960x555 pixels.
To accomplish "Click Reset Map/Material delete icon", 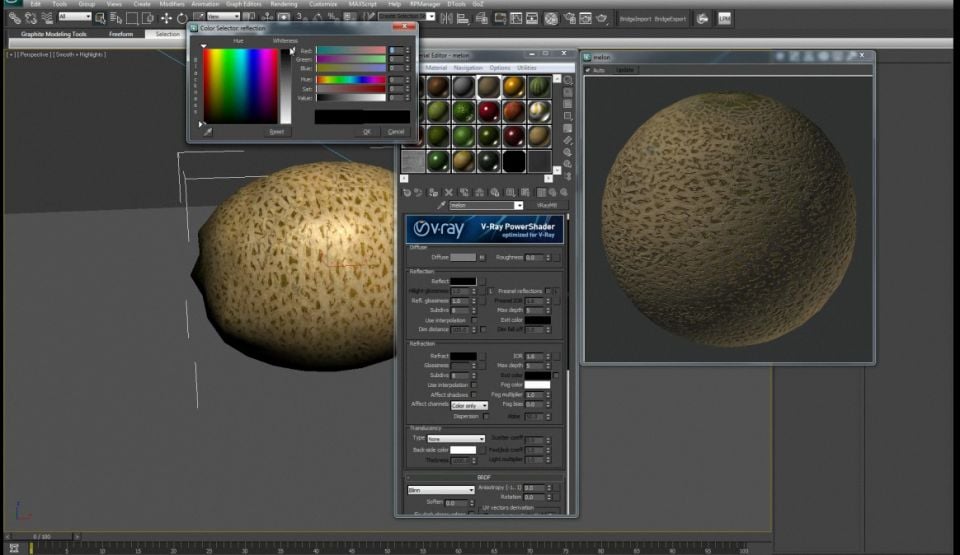I will click(449, 192).
